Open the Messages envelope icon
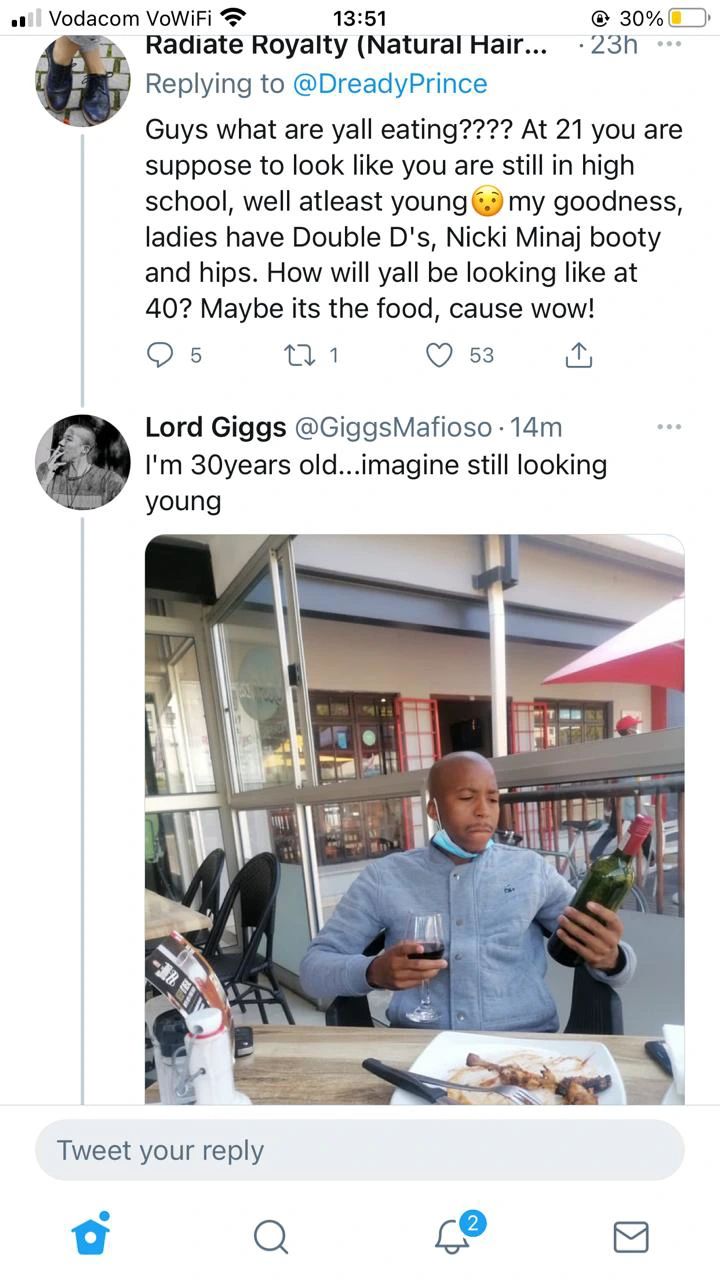 [x=630, y=1237]
